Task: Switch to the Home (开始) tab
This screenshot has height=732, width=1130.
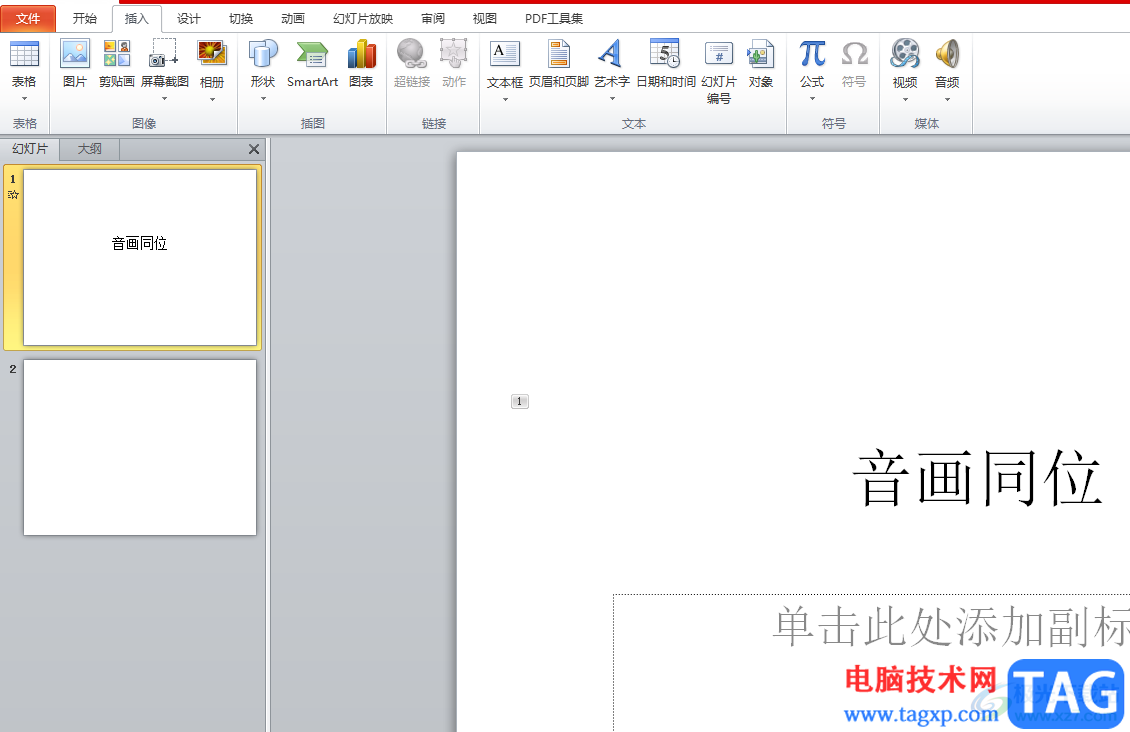Action: [x=84, y=19]
